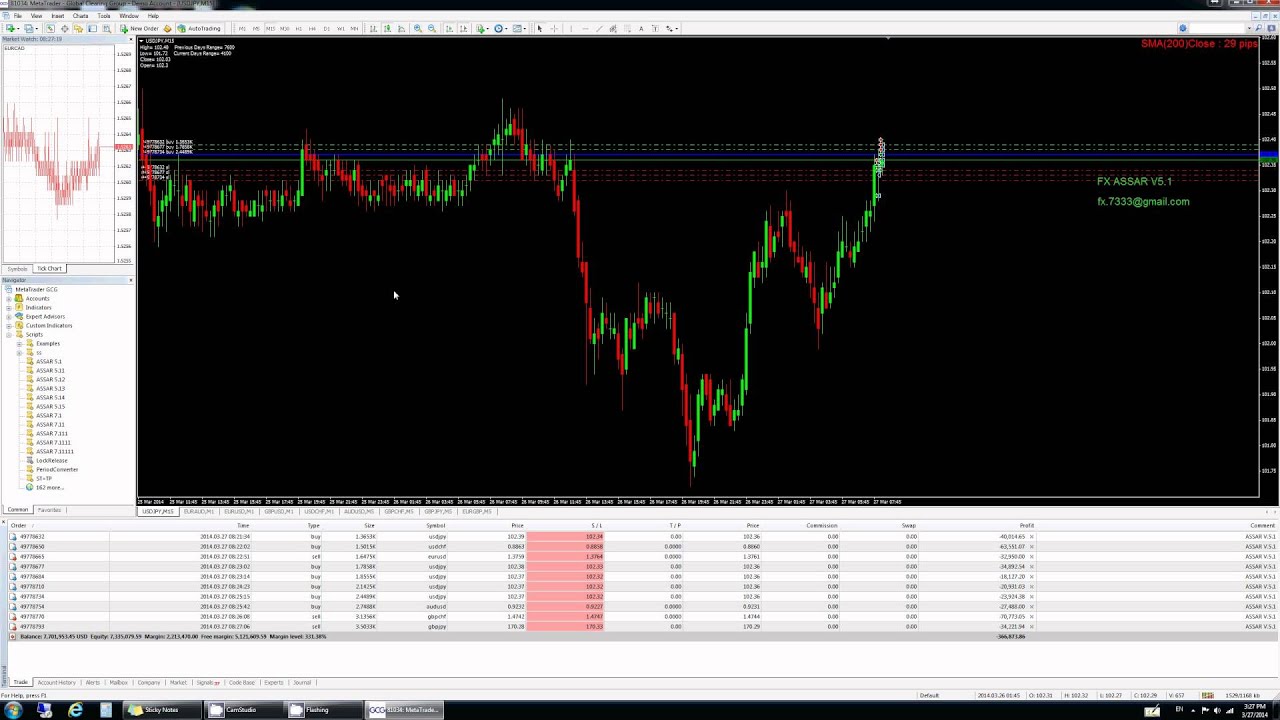Open the Templates toolbar icon

[x=517, y=28]
